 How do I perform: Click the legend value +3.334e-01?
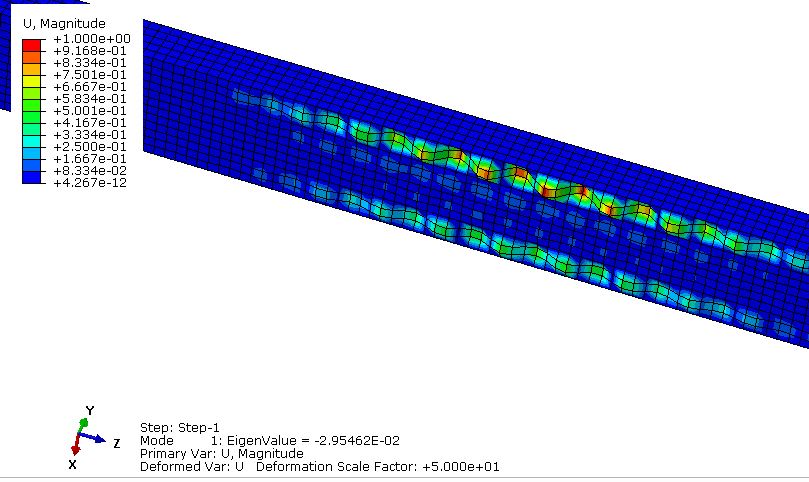pos(90,135)
